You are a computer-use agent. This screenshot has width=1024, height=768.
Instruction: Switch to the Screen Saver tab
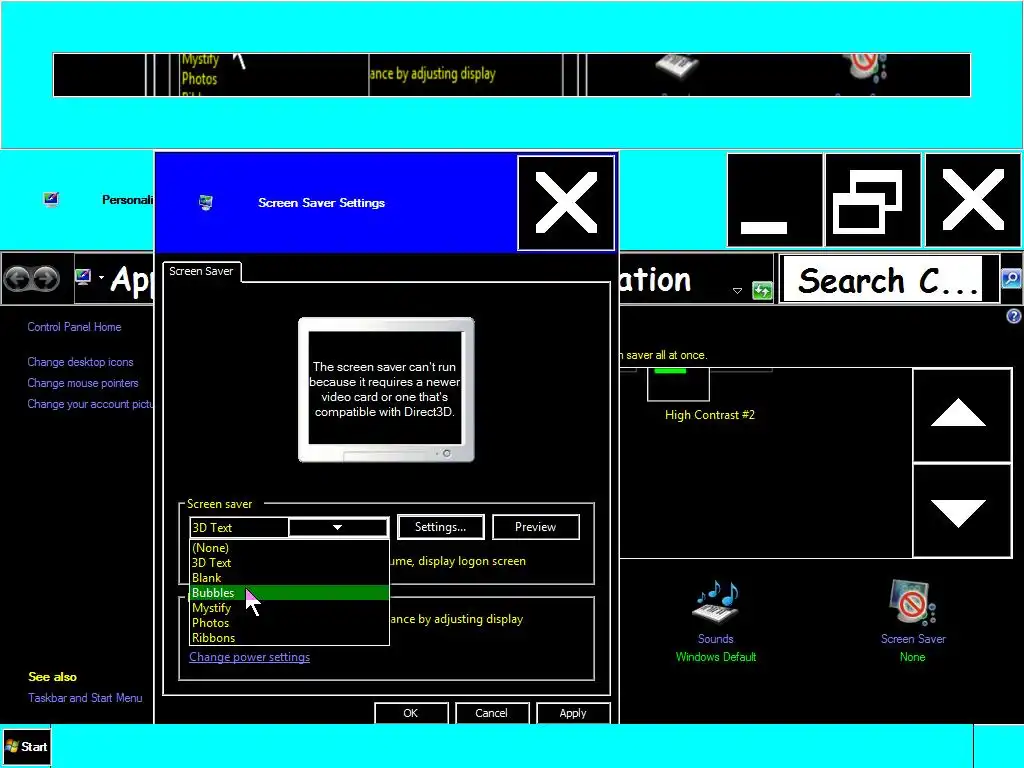coord(201,271)
